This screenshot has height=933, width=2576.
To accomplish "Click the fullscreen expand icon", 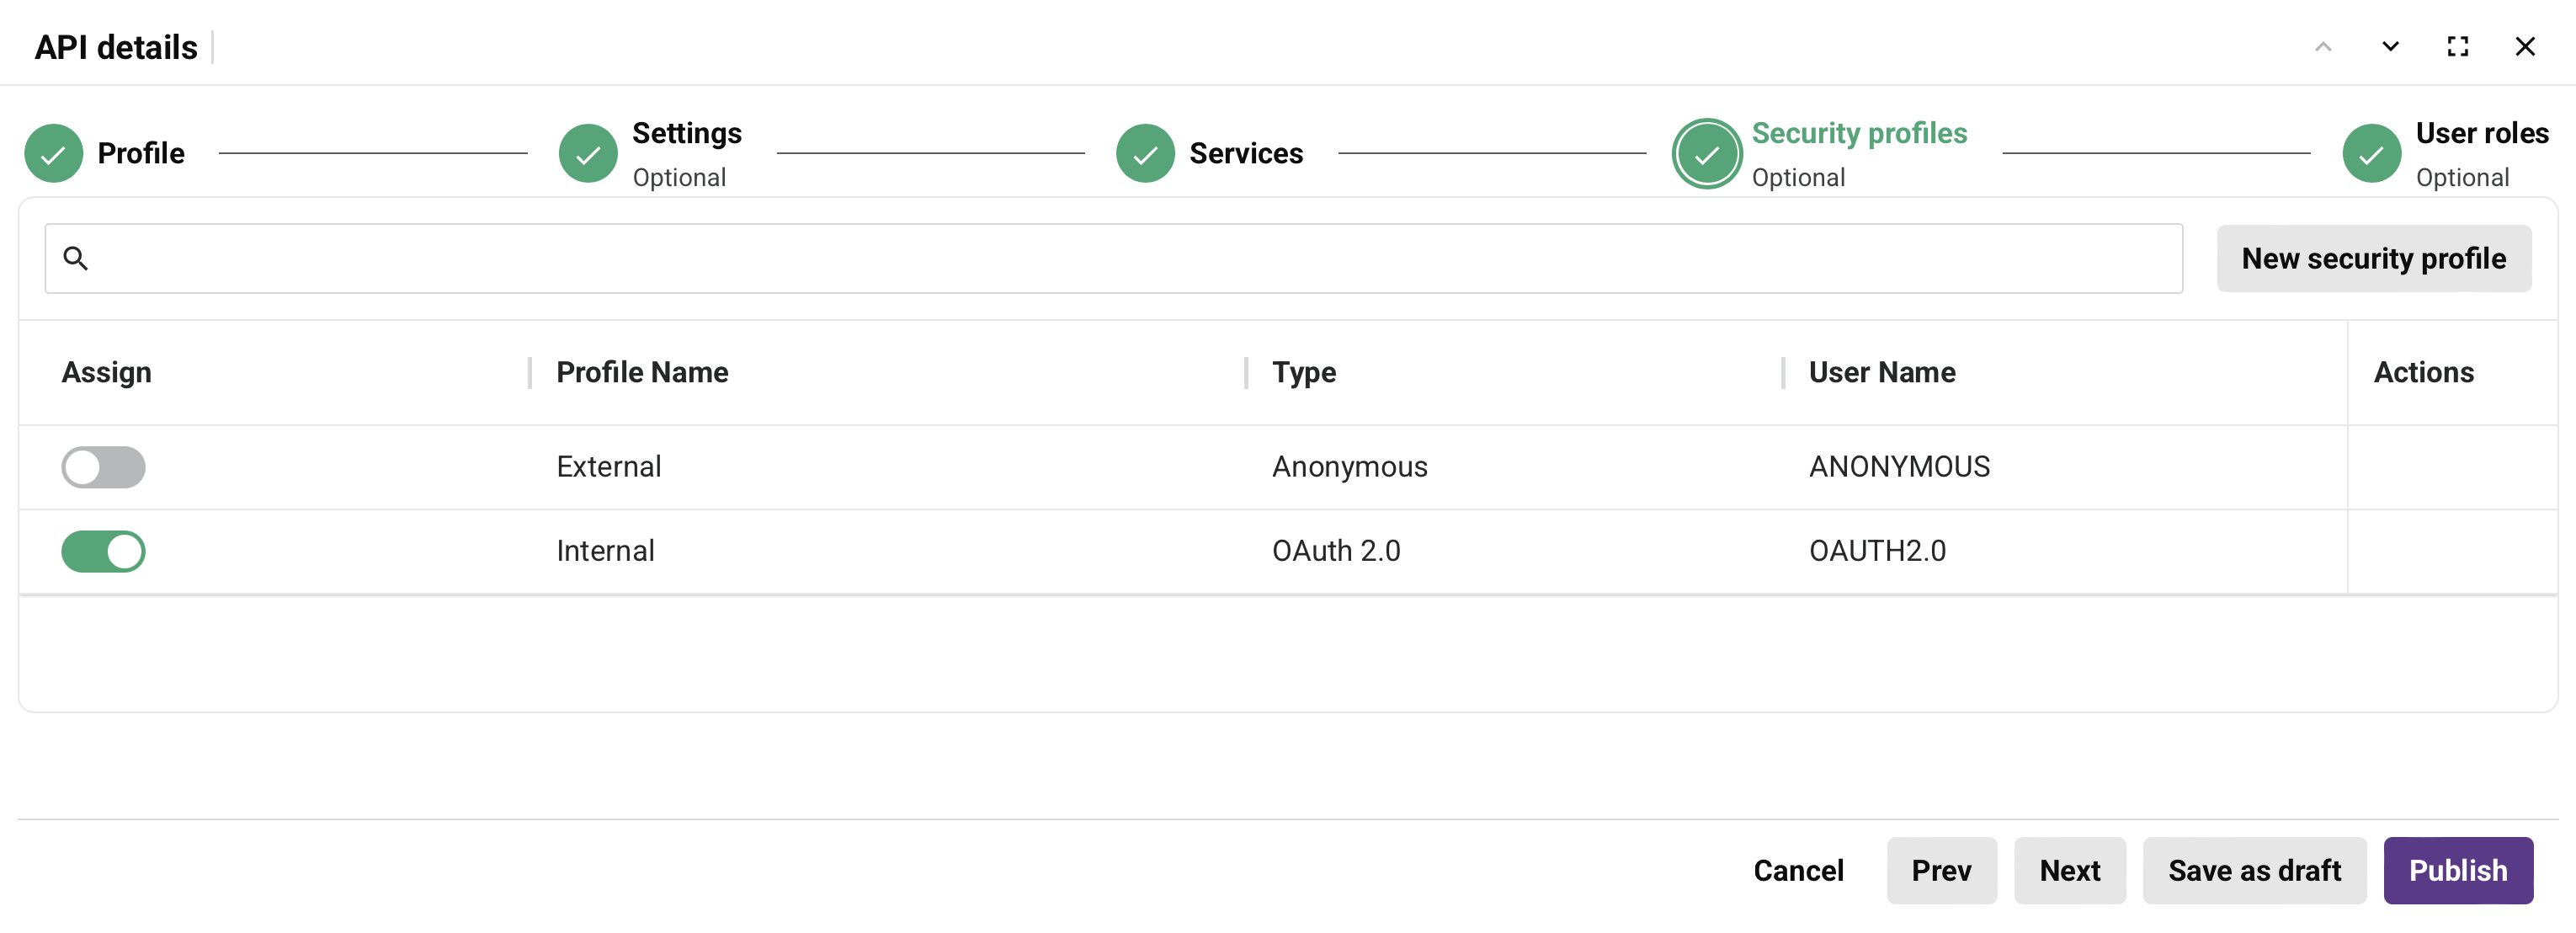I will tap(2459, 46).
